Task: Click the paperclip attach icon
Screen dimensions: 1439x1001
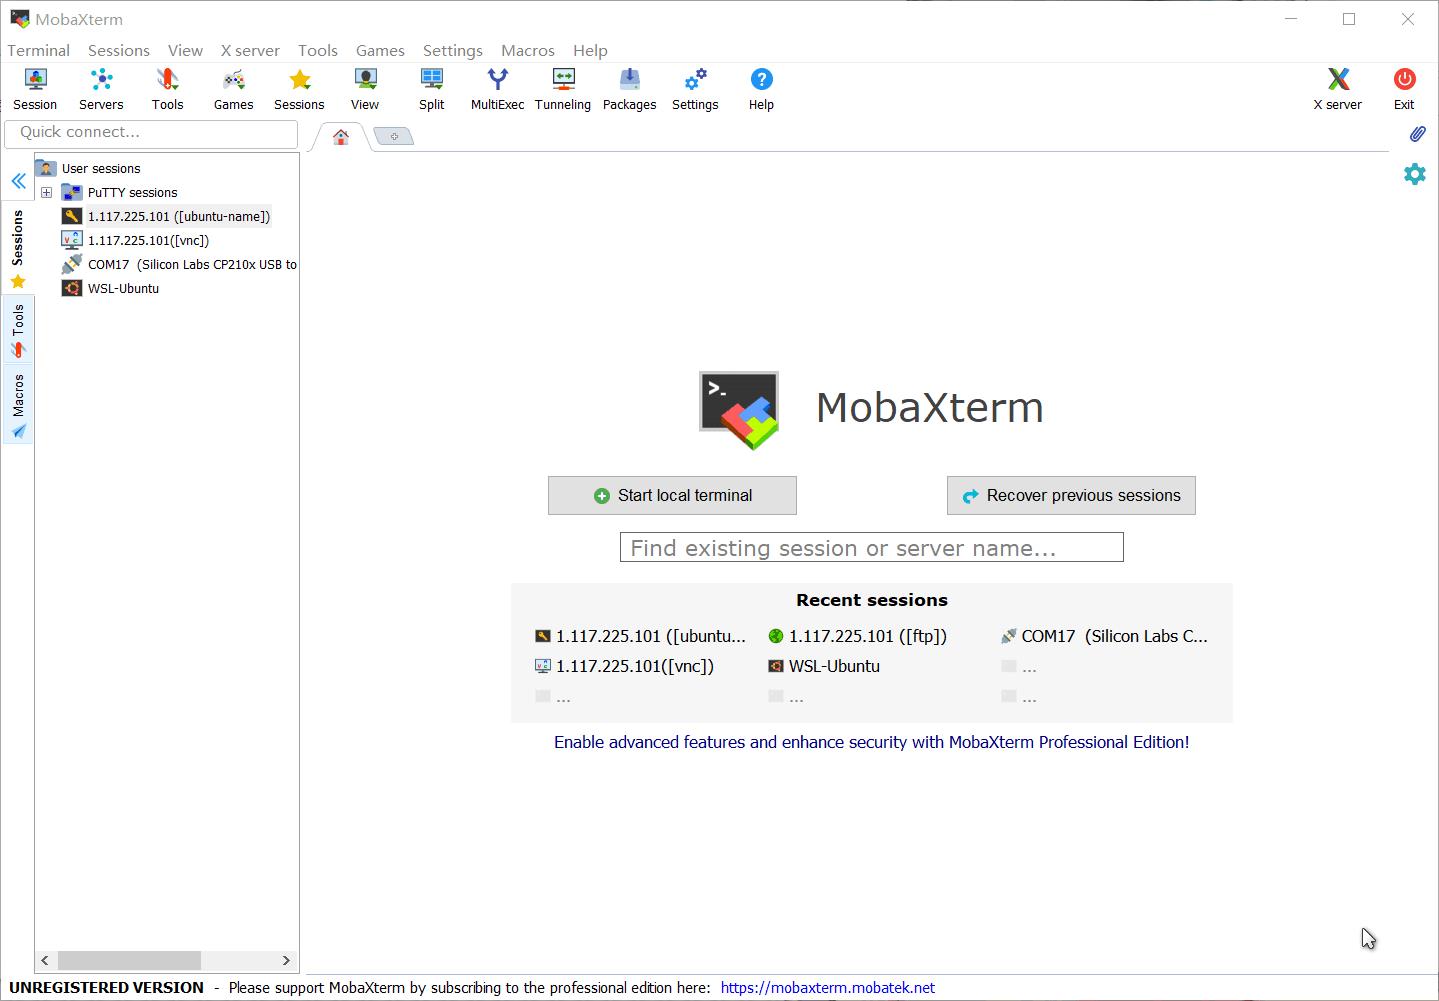Action: [1417, 133]
